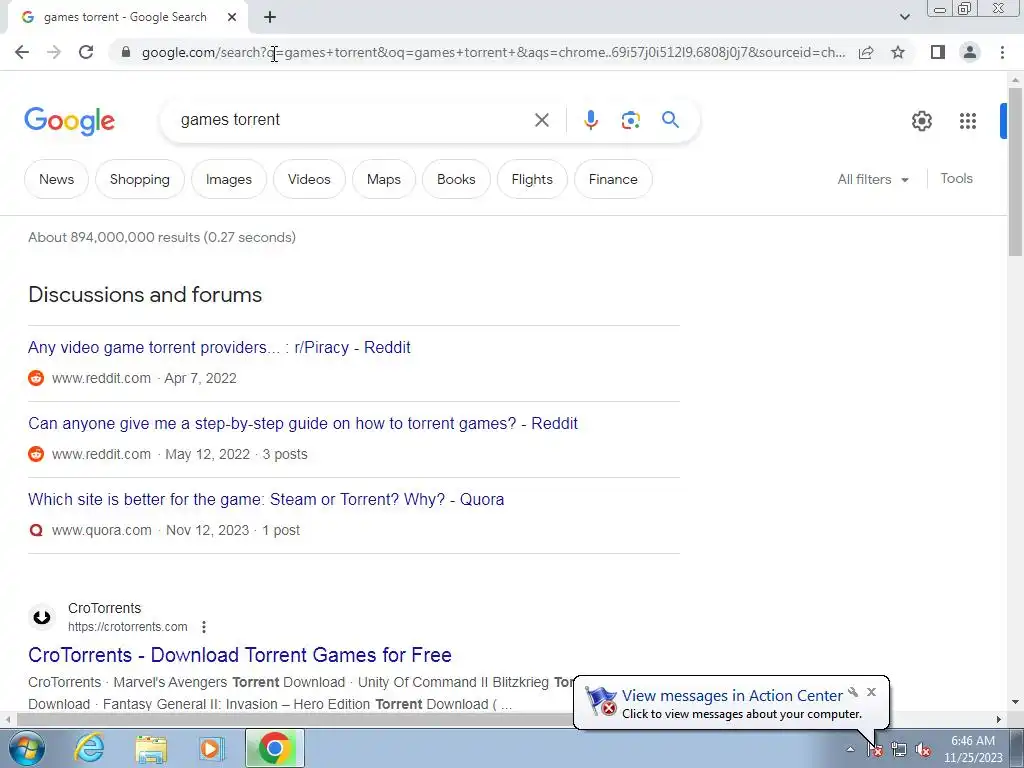This screenshot has width=1024, height=768.
Task: Open the taskbar clock 6:46 AM
Action: click(x=973, y=749)
